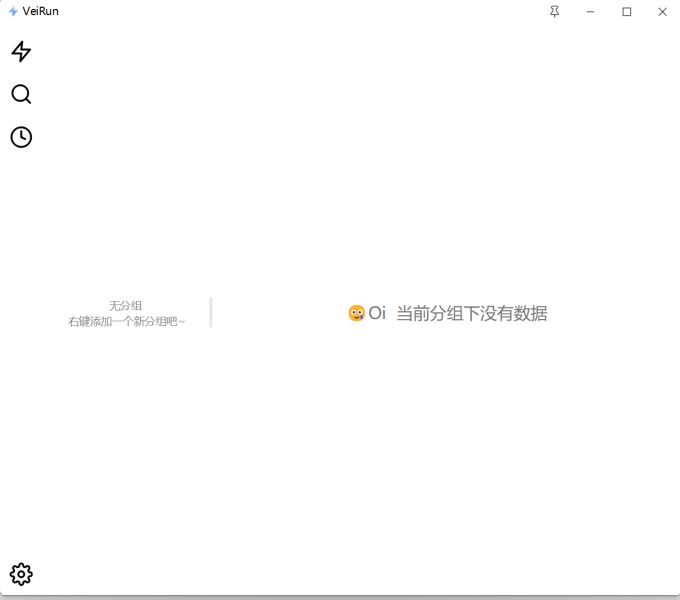The height and width of the screenshot is (600, 680).
Task: Pin the VeiRun window on top
Action: (x=554, y=12)
